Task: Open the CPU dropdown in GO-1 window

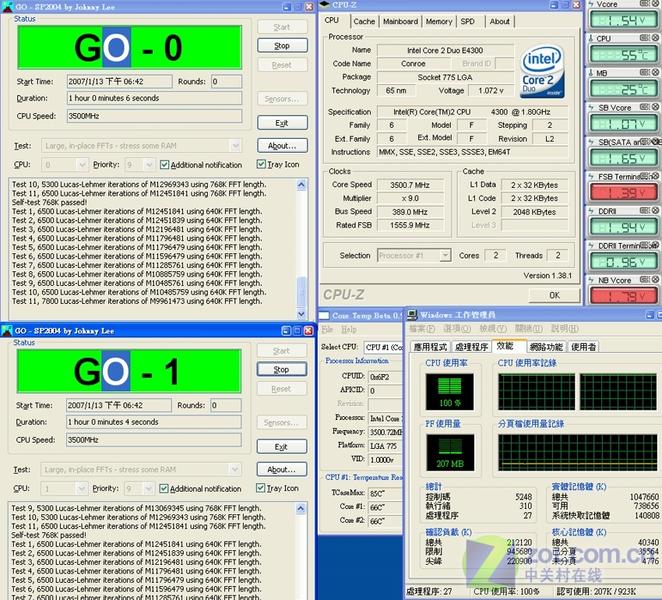Action: coord(81,489)
